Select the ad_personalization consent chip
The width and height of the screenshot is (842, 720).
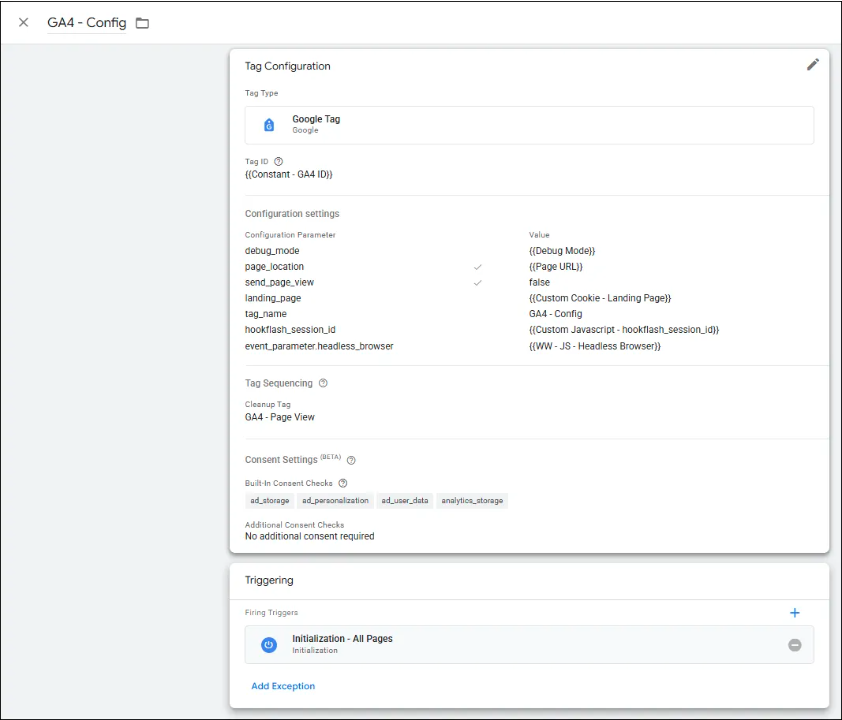click(335, 501)
